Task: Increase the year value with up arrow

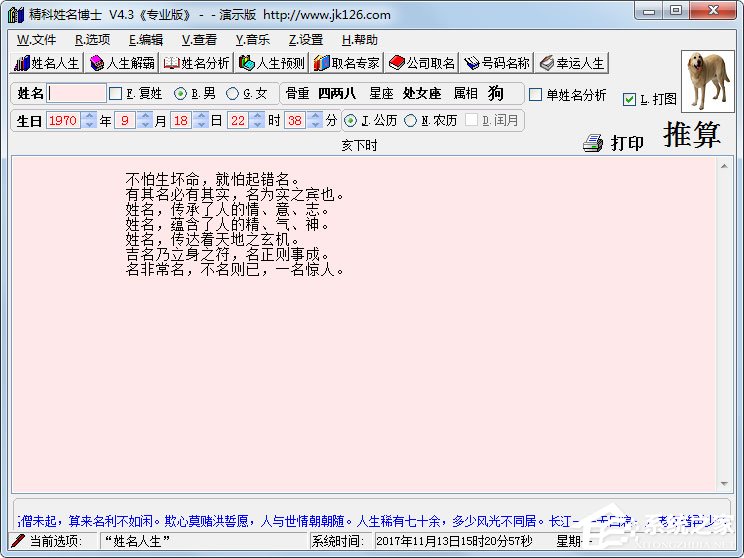Action: (x=89, y=116)
